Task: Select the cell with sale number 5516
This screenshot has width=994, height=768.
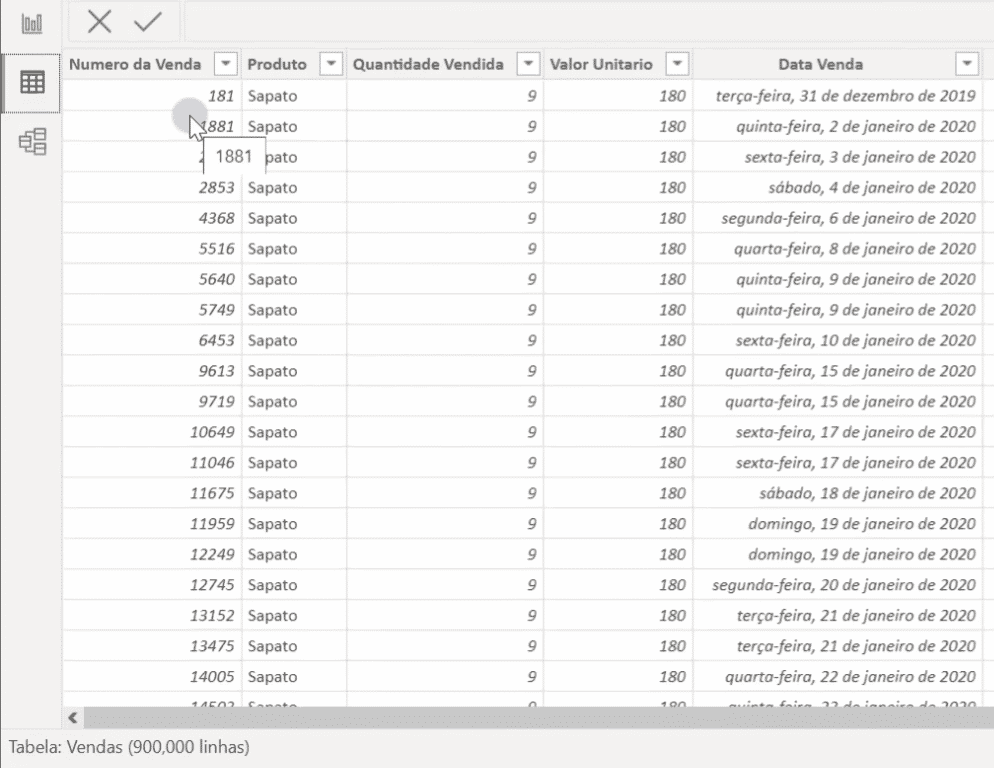Action: [152, 249]
